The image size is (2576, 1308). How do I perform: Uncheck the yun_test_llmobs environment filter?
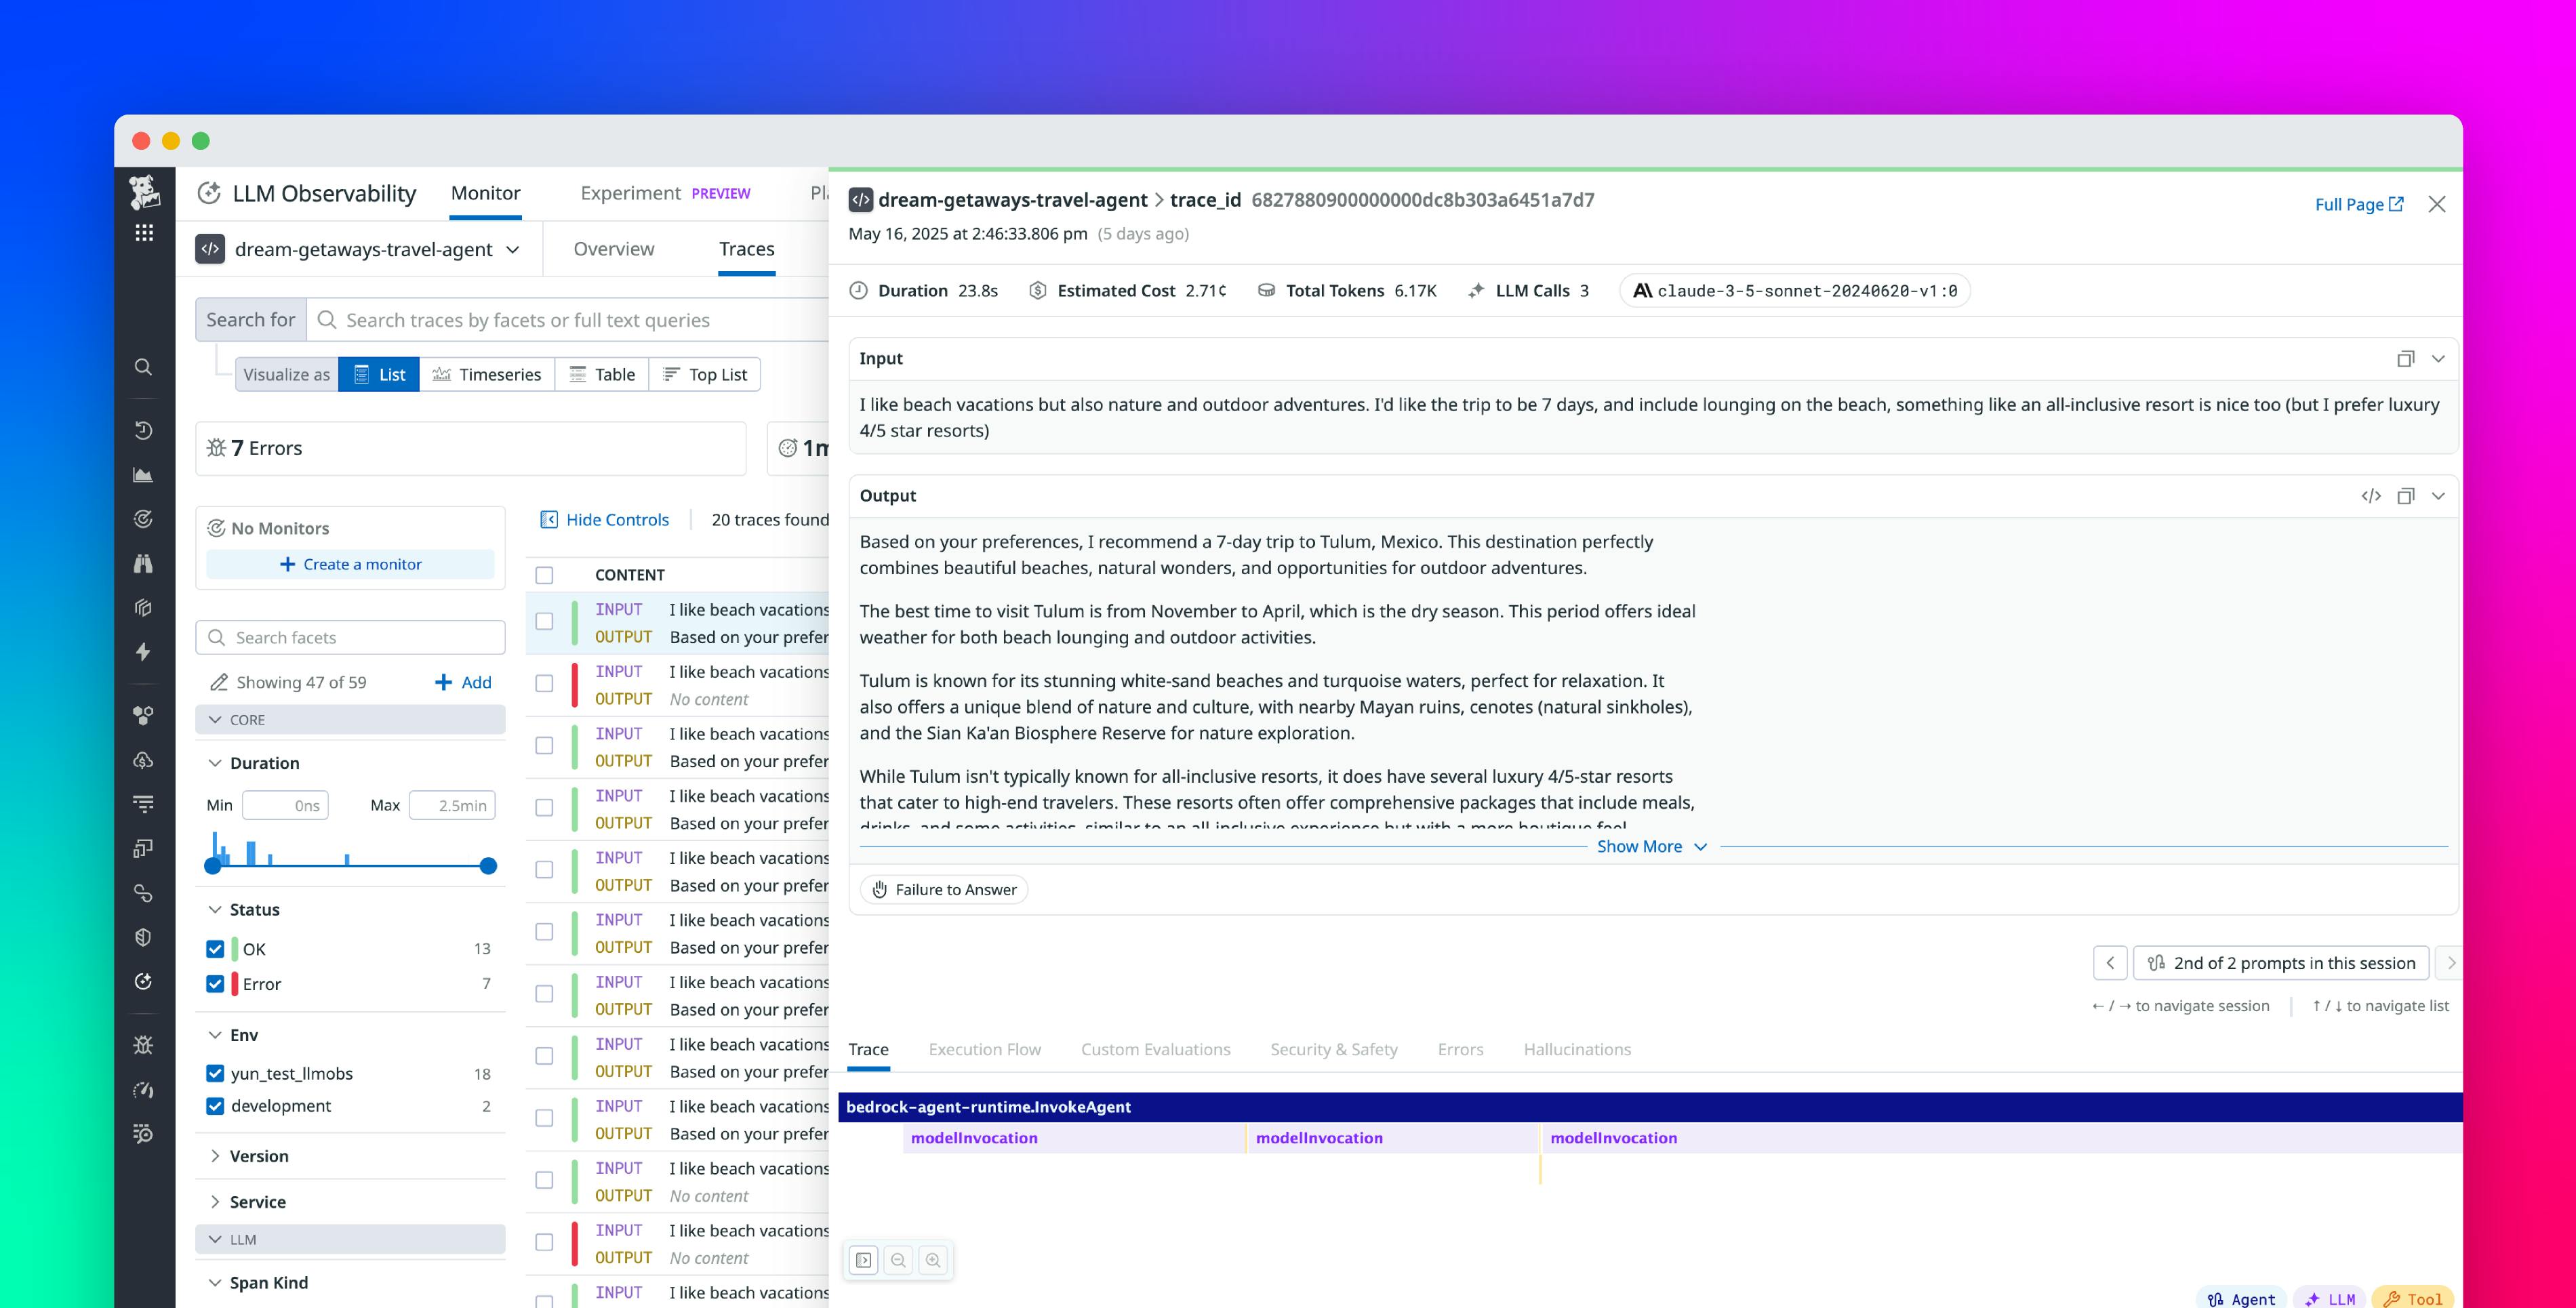(x=215, y=1073)
